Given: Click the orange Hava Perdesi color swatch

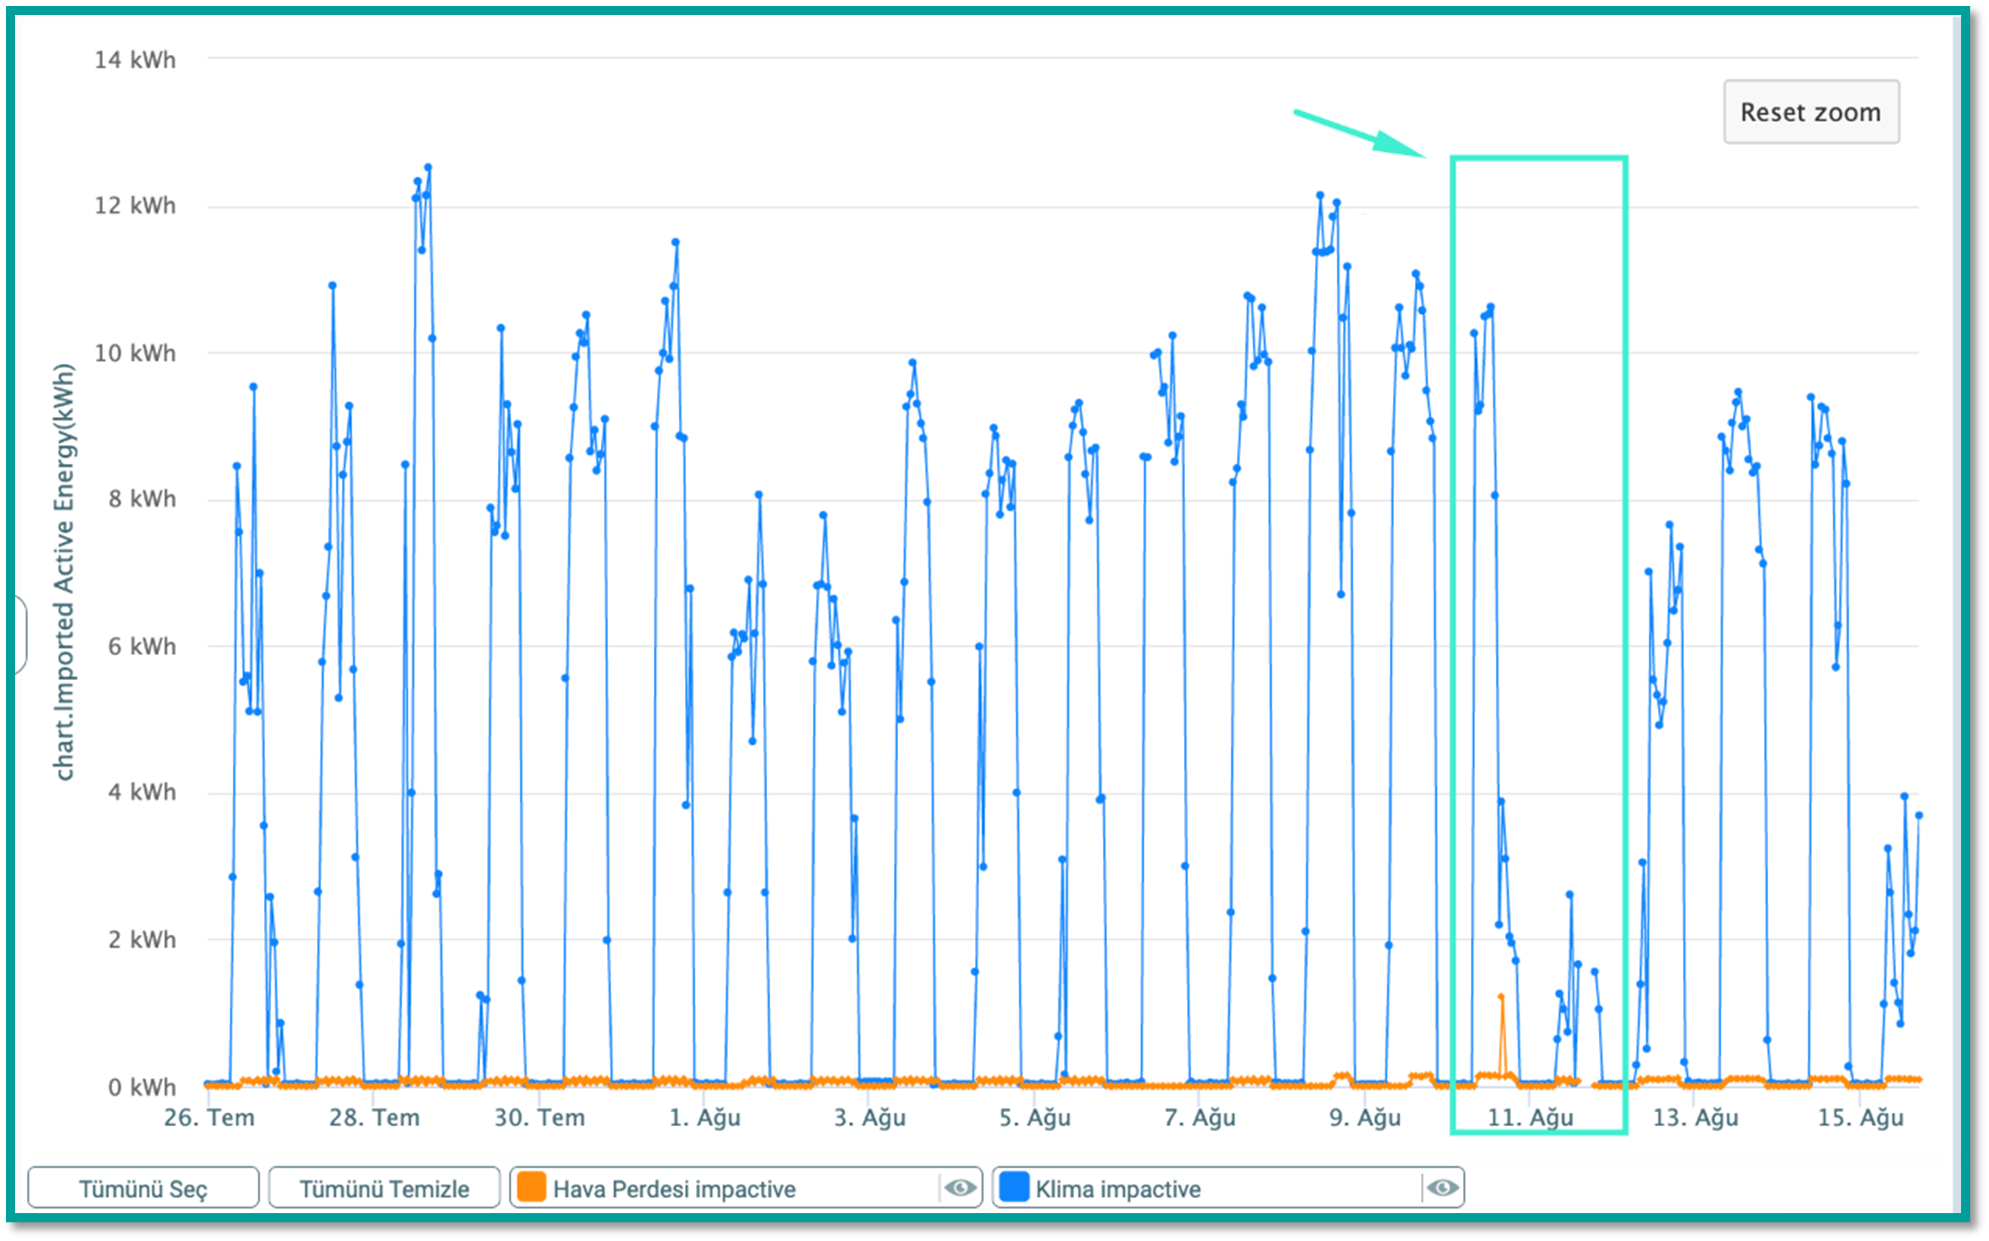Looking at the screenshot, I should (532, 1187).
